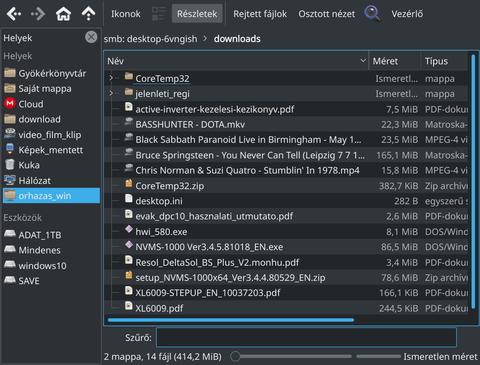Open Hálózat network place
This screenshot has width=480, height=365.
(51, 180)
